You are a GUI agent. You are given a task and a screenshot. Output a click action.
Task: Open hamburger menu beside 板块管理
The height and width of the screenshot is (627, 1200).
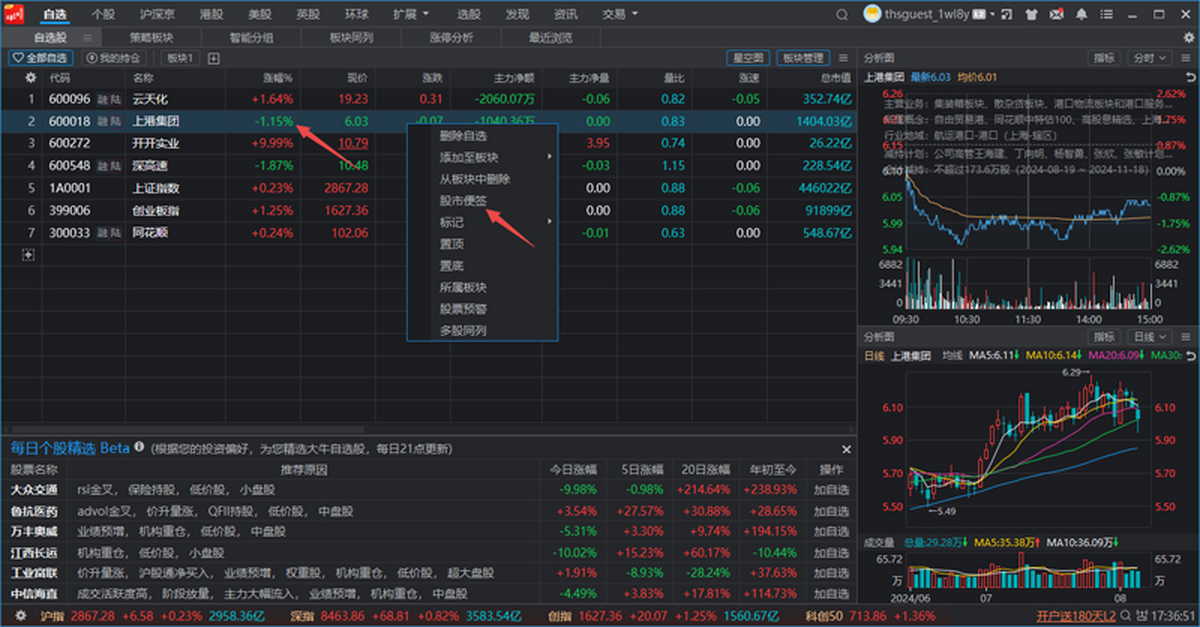843,58
